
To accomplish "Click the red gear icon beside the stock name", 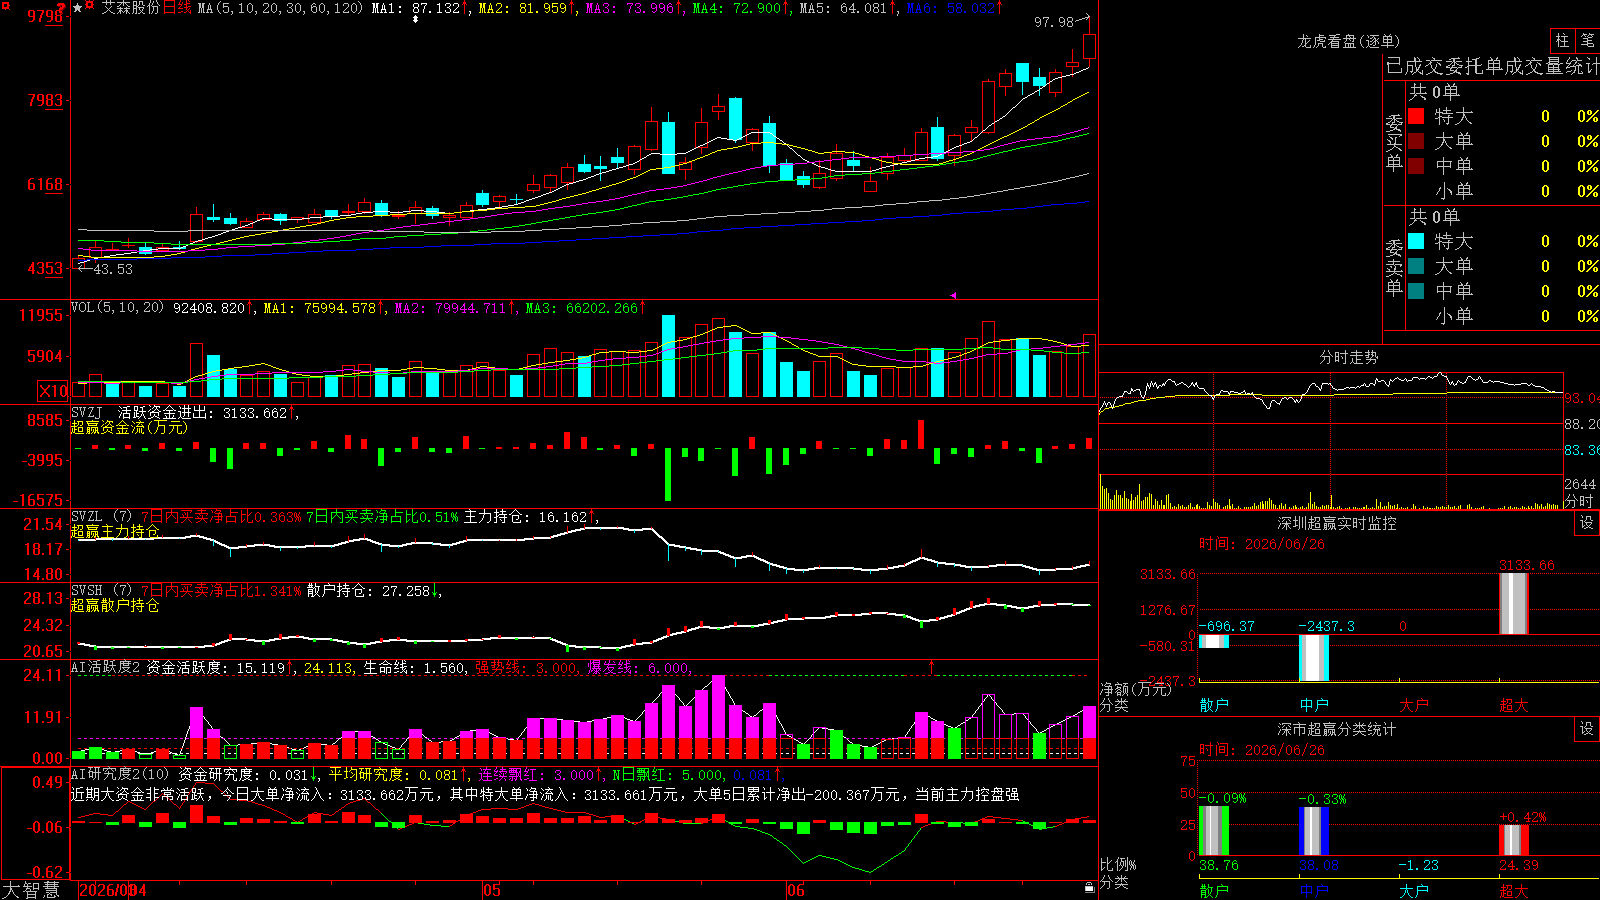I will tap(91, 7).
